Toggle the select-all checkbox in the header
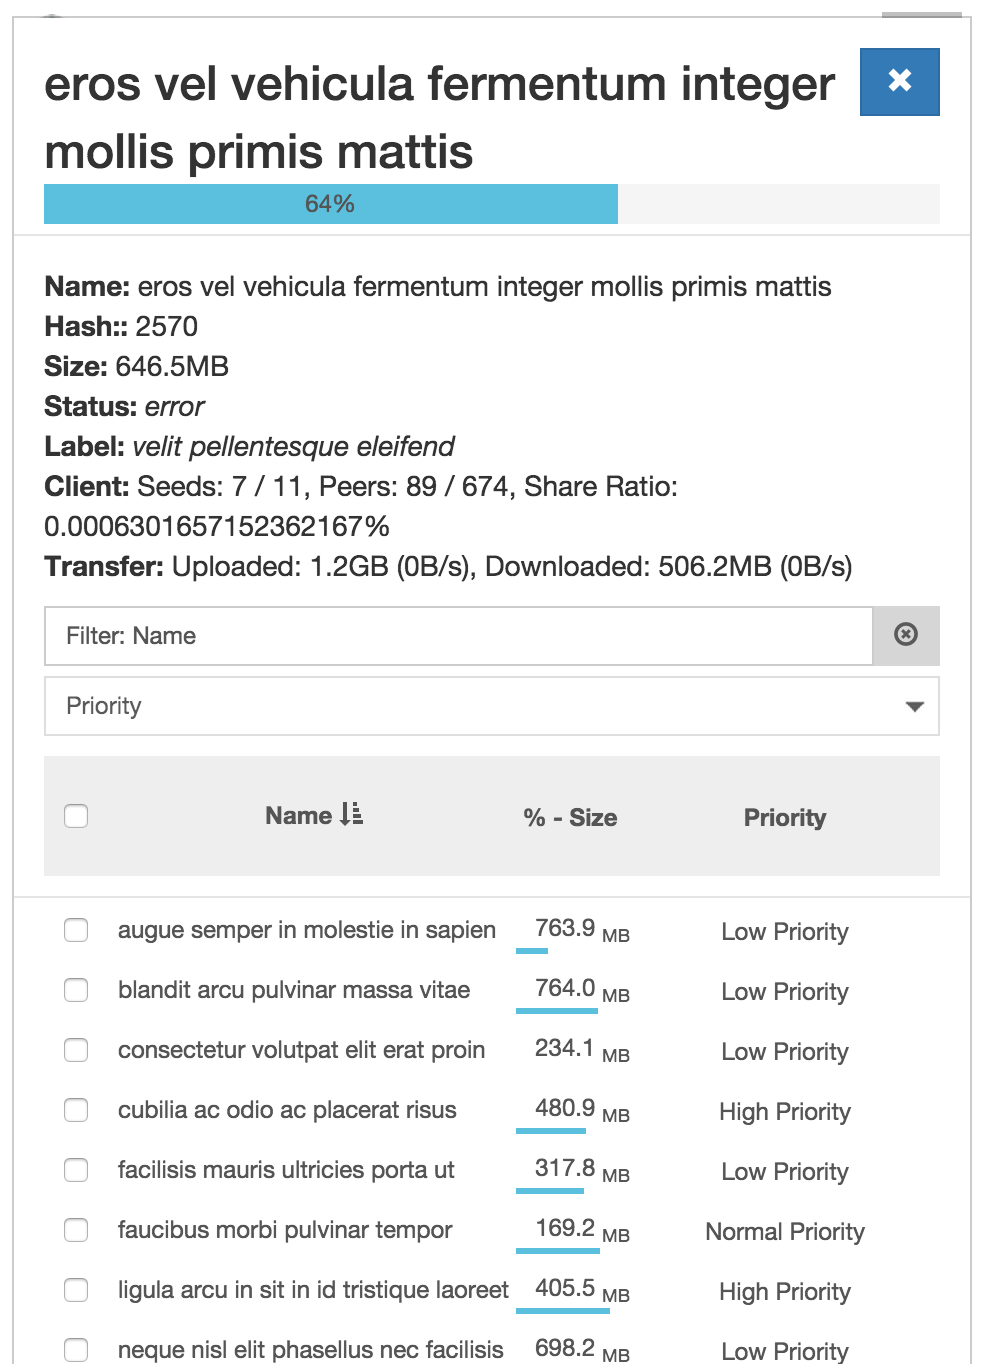This screenshot has width=986, height=1364. (76, 816)
